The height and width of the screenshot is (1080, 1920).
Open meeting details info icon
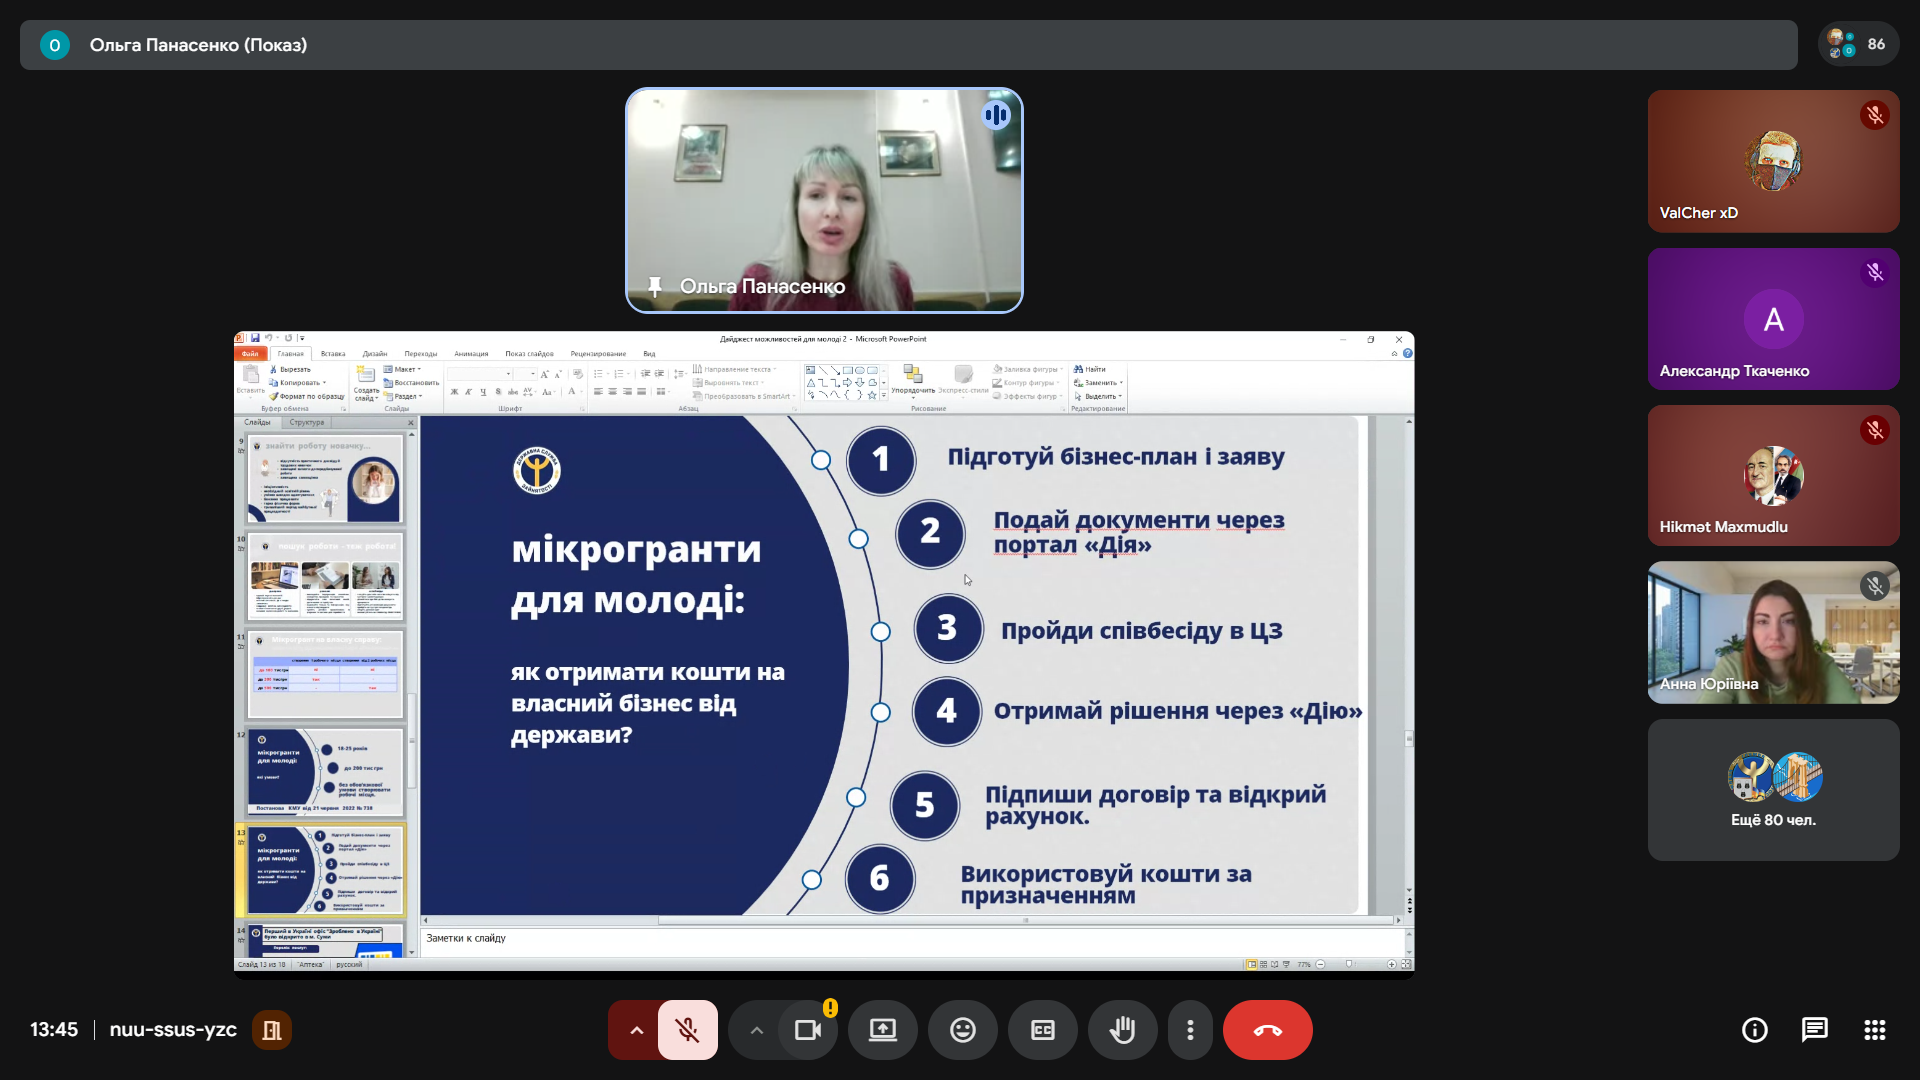pos(1754,1030)
